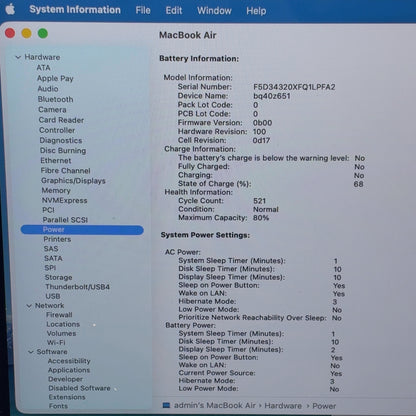Click Hardware in the bottom path bar
The height and width of the screenshot is (416, 416).
pyautogui.click(x=283, y=406)
